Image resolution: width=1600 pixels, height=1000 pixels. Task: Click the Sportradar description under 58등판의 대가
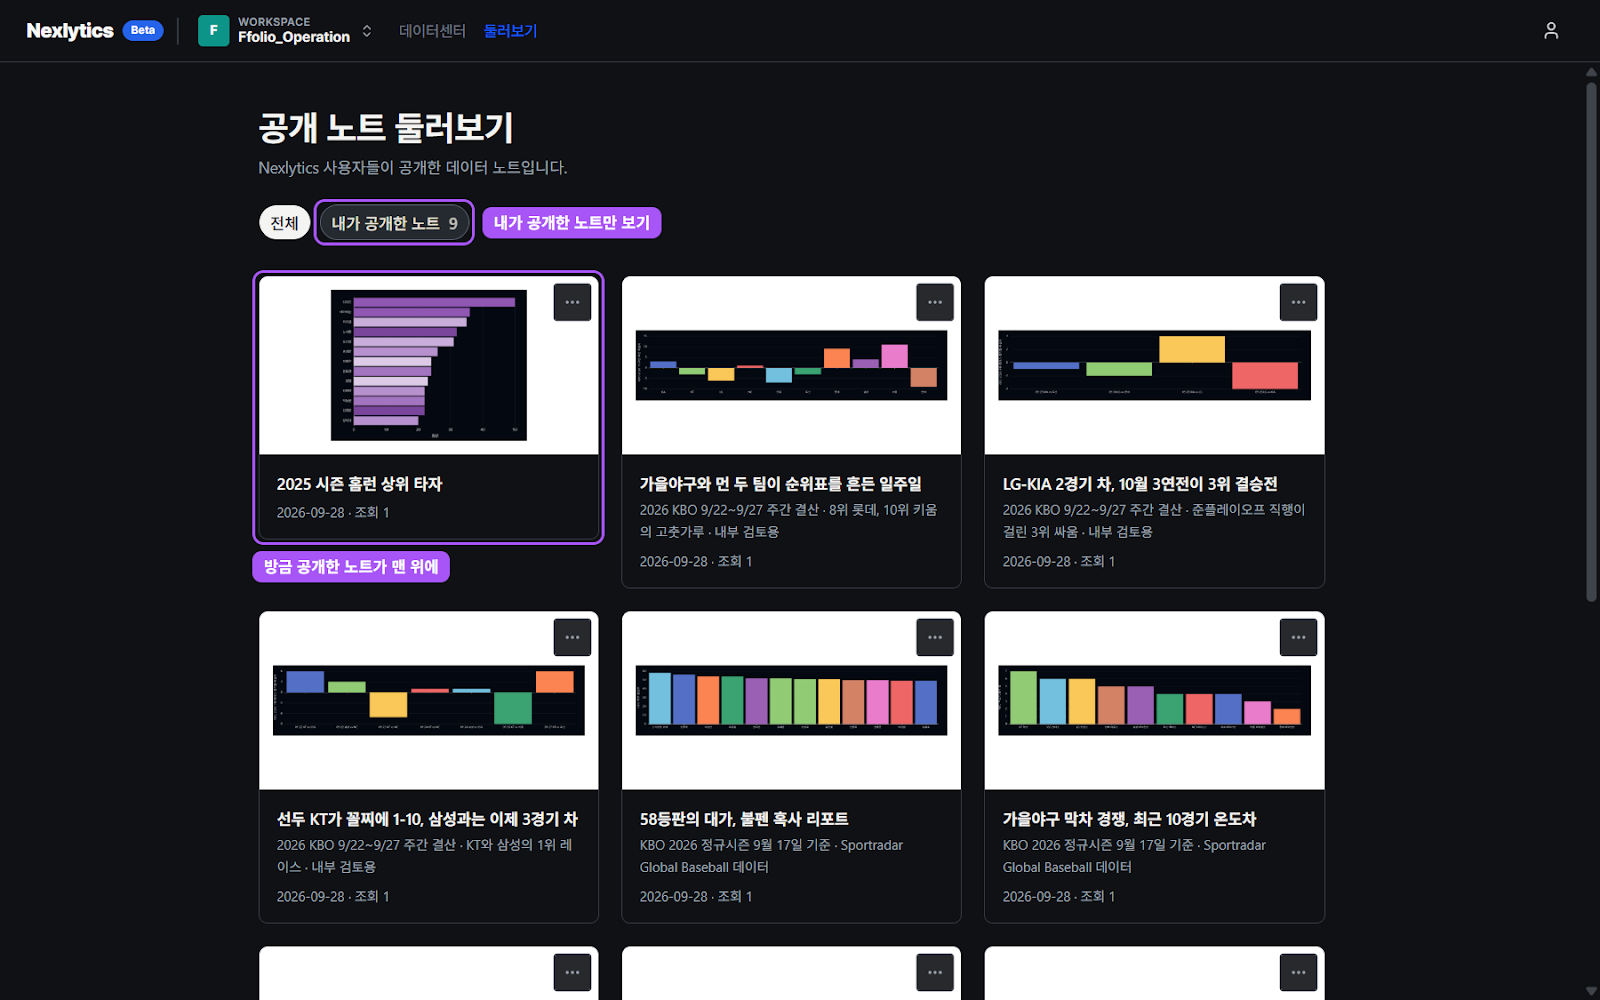tap(771, 856)
